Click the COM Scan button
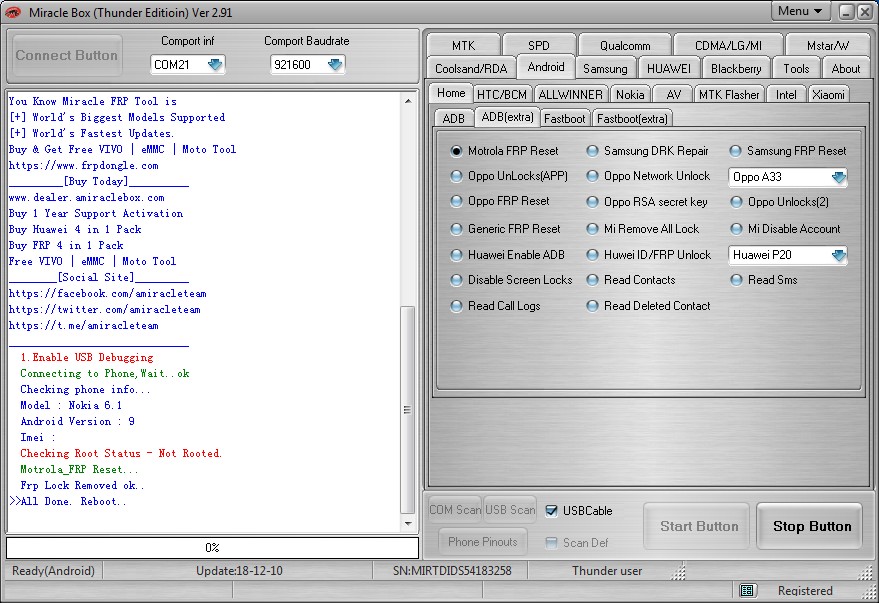This screenshot has width=879, height=603. point(455,510)
